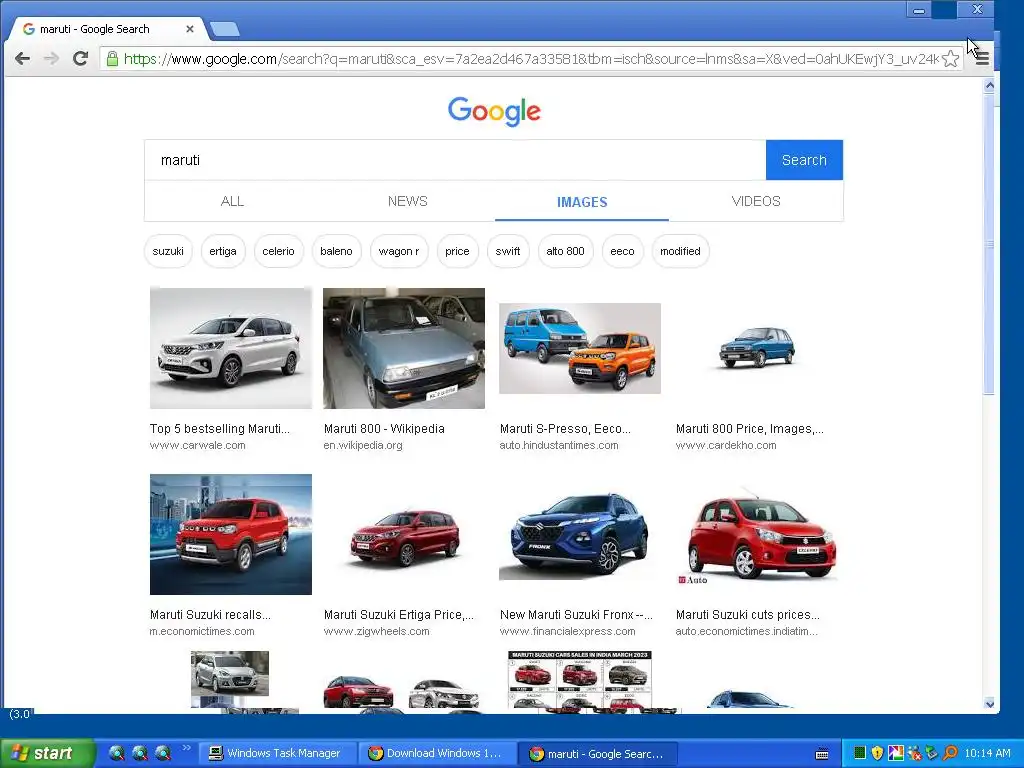This screenshot has height=768, width=1024.
Task: Click Maruti Suzuki Ertiga Price,... title
Action: click(399, 615)
